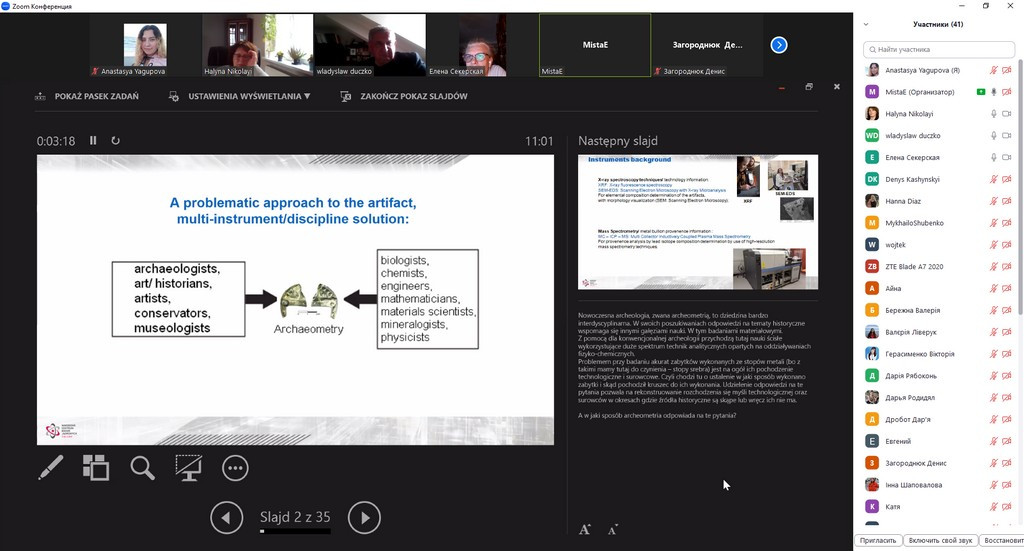Show next video thumbnails with blue arrow
Screen dimensions: 1024x551
coord(778,45)
